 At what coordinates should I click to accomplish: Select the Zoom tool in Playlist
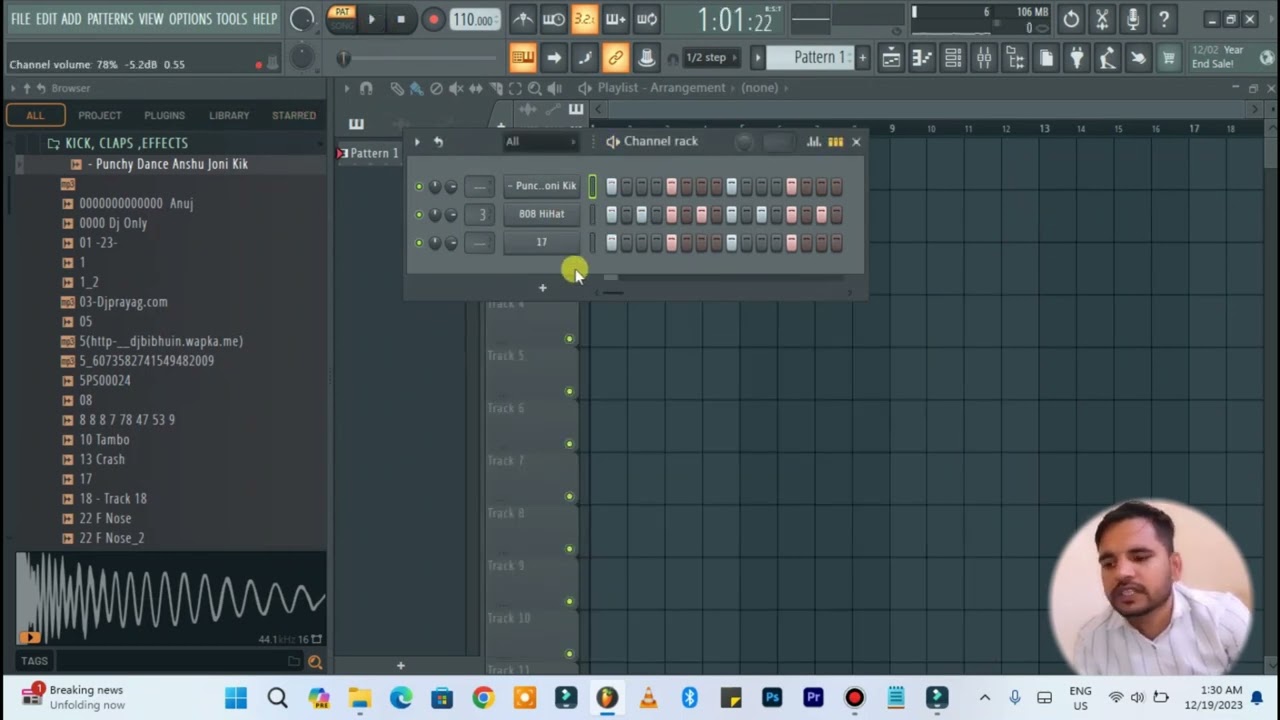tap(534, 89)
